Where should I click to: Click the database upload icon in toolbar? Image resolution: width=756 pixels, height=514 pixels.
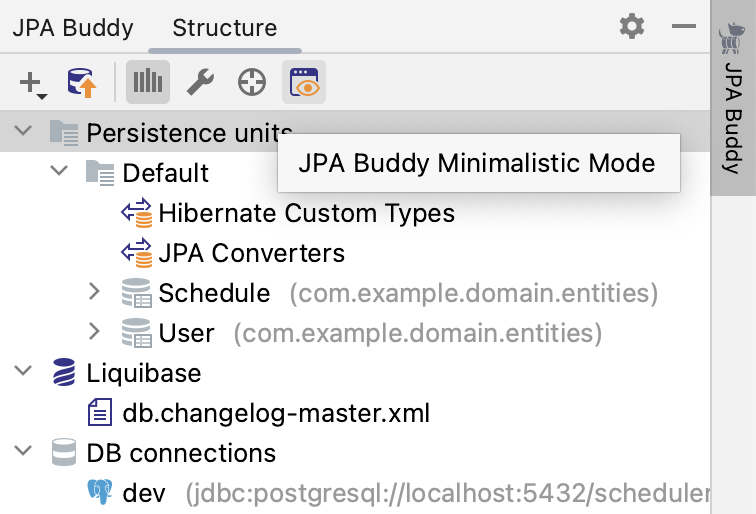click(82, 83)
